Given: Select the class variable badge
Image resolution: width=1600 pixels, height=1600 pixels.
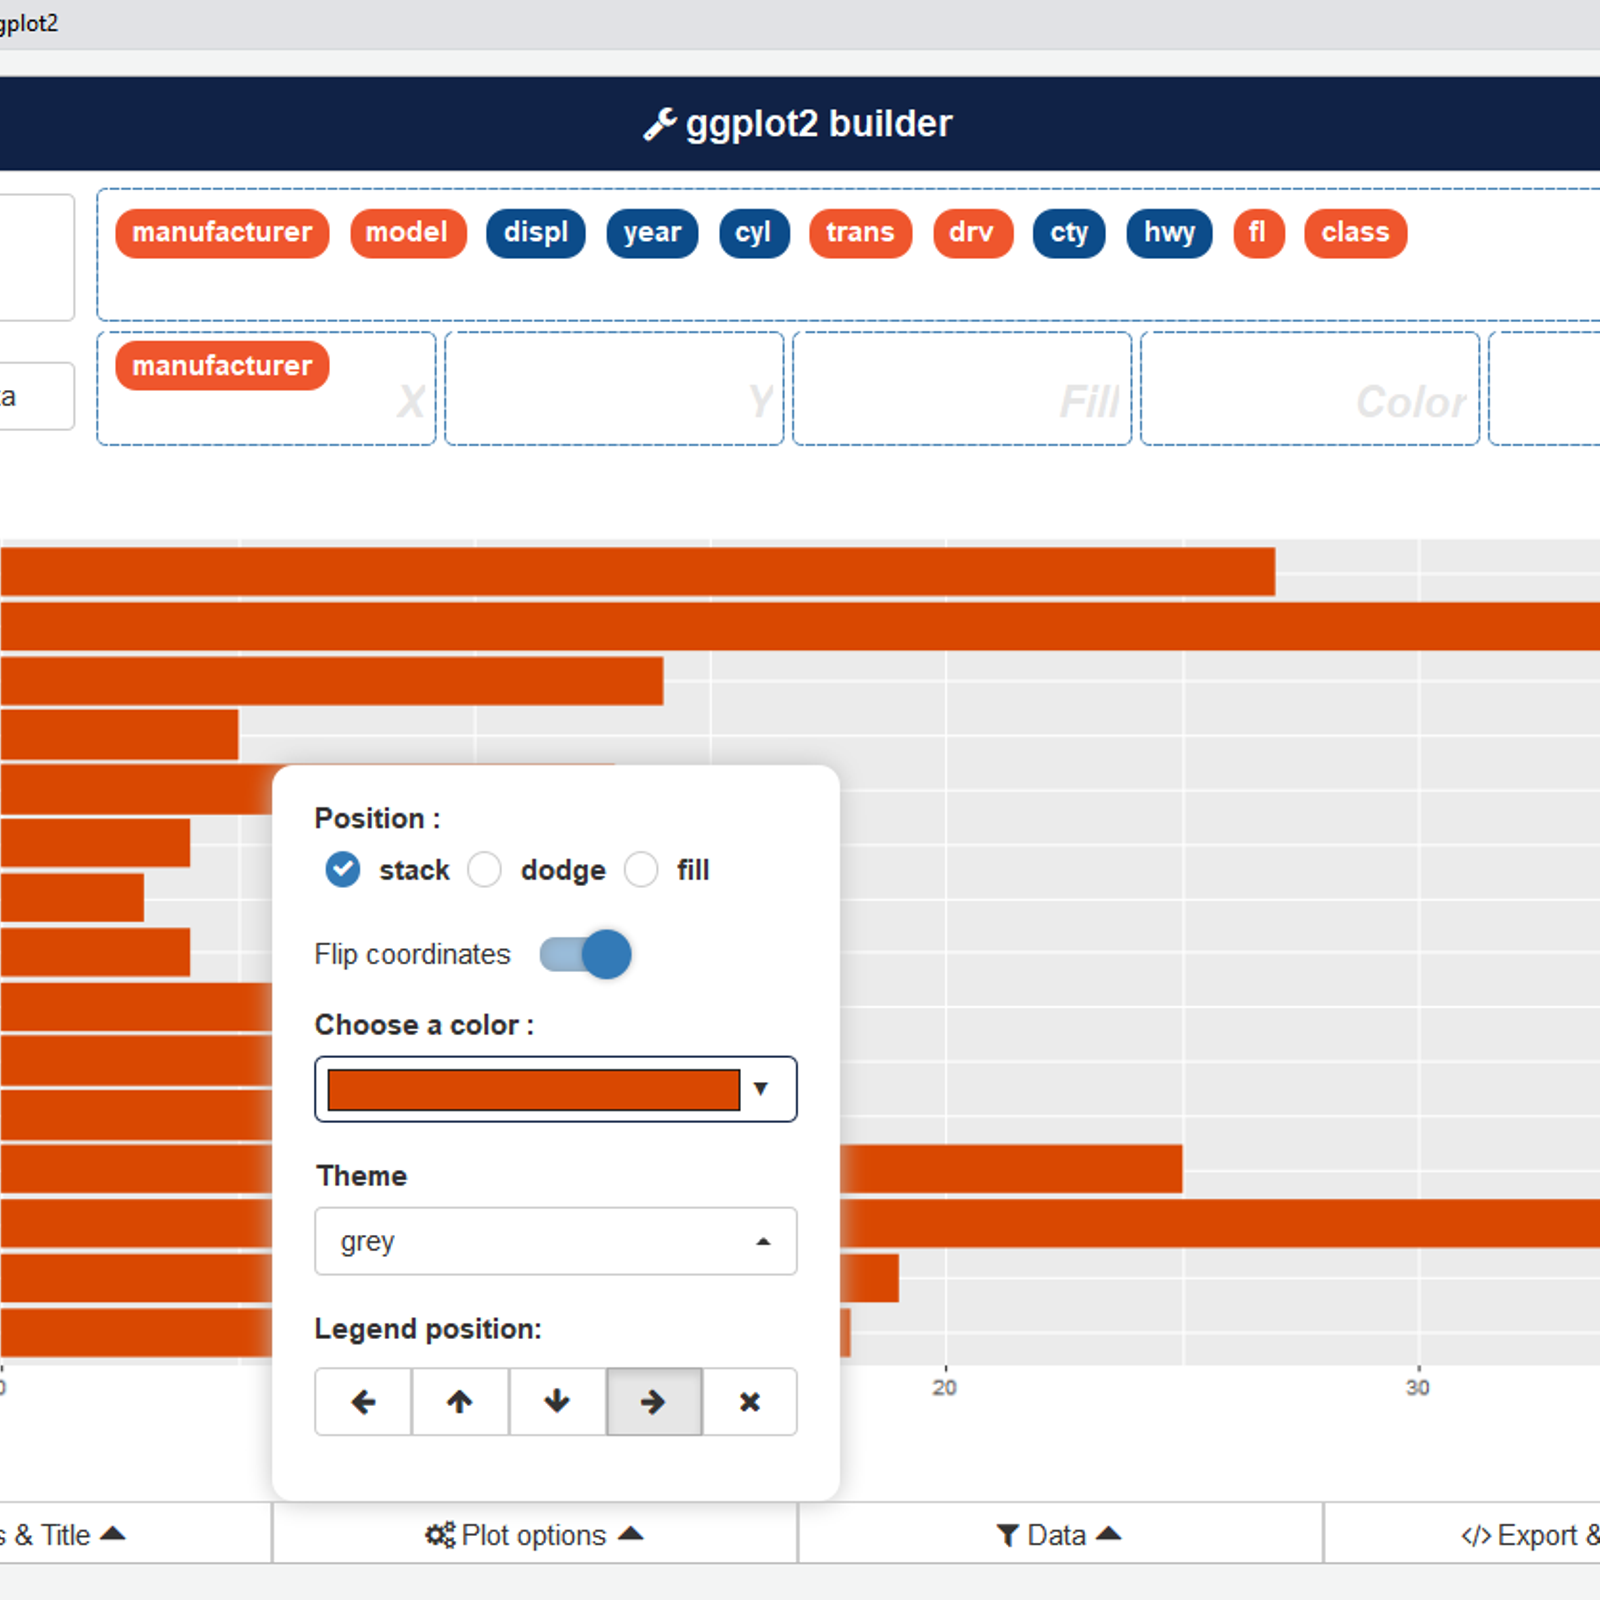Looking at the screenshot, I should tap(1355, 233).
